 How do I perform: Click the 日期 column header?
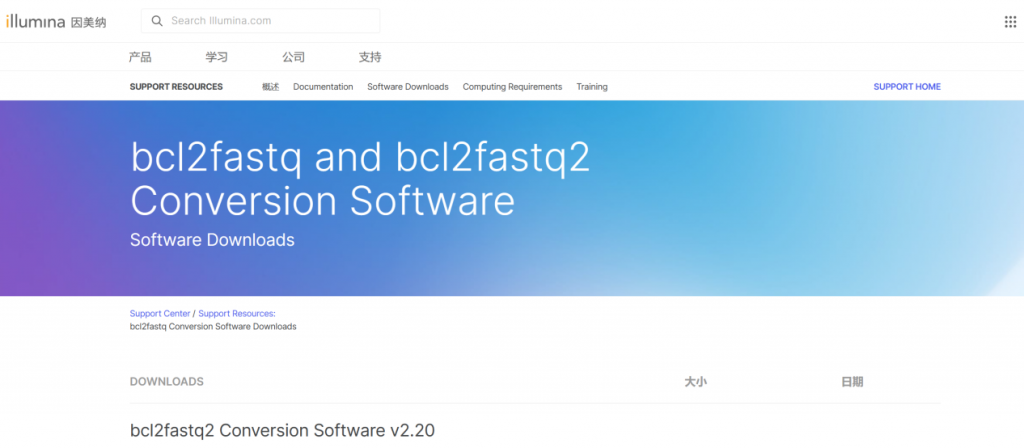[852, 382]
